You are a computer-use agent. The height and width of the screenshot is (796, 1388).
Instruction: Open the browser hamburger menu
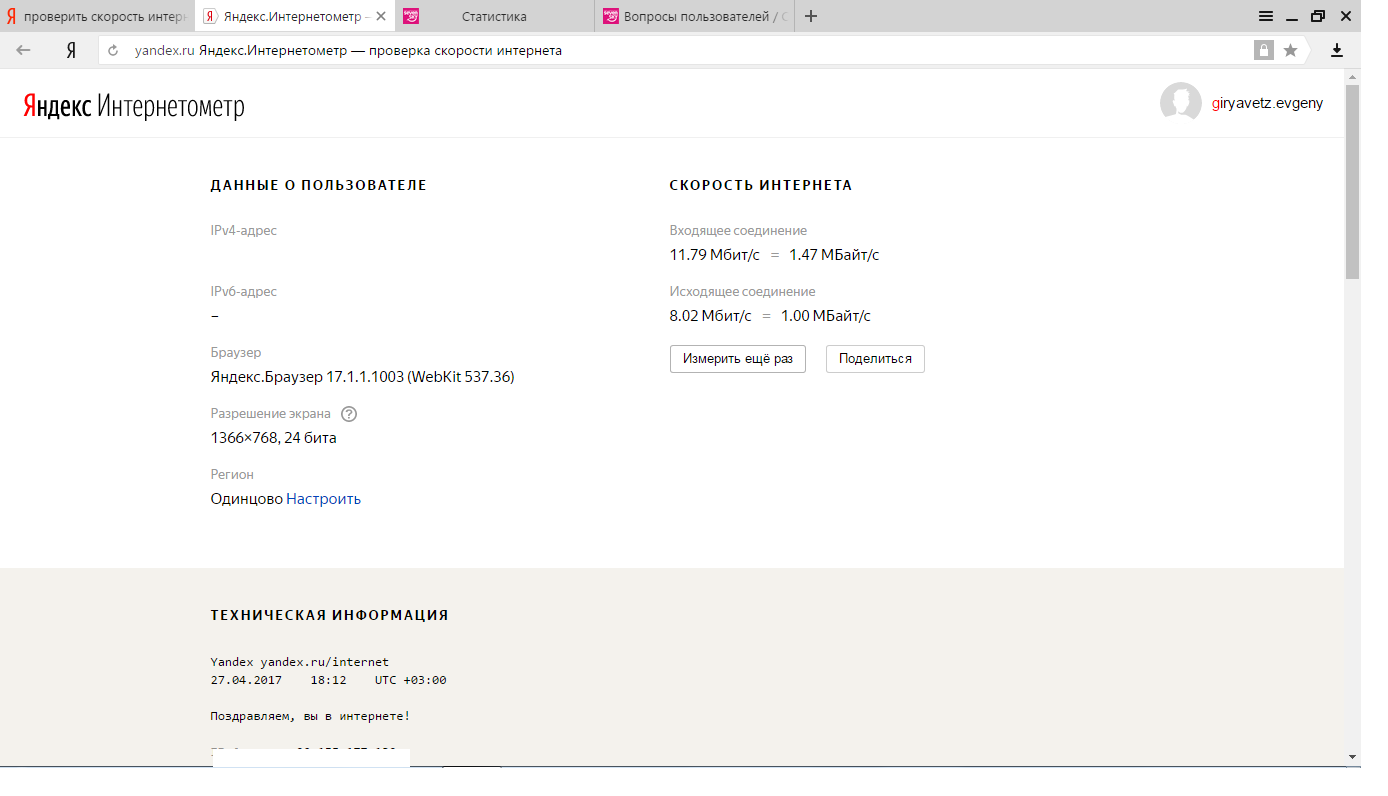(x=1265, y=16)
